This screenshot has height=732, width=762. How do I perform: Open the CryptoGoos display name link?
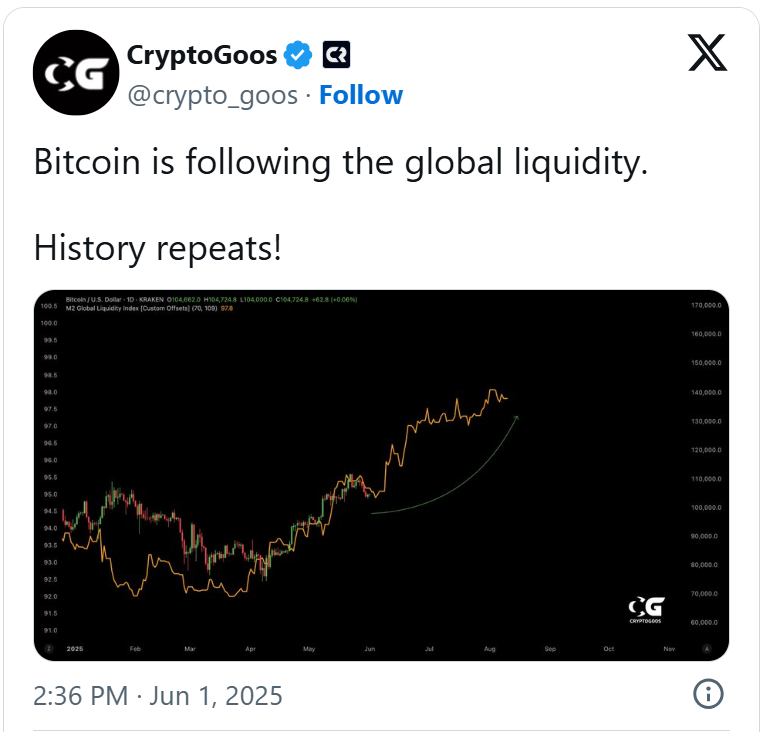click(x=202, y=55)
